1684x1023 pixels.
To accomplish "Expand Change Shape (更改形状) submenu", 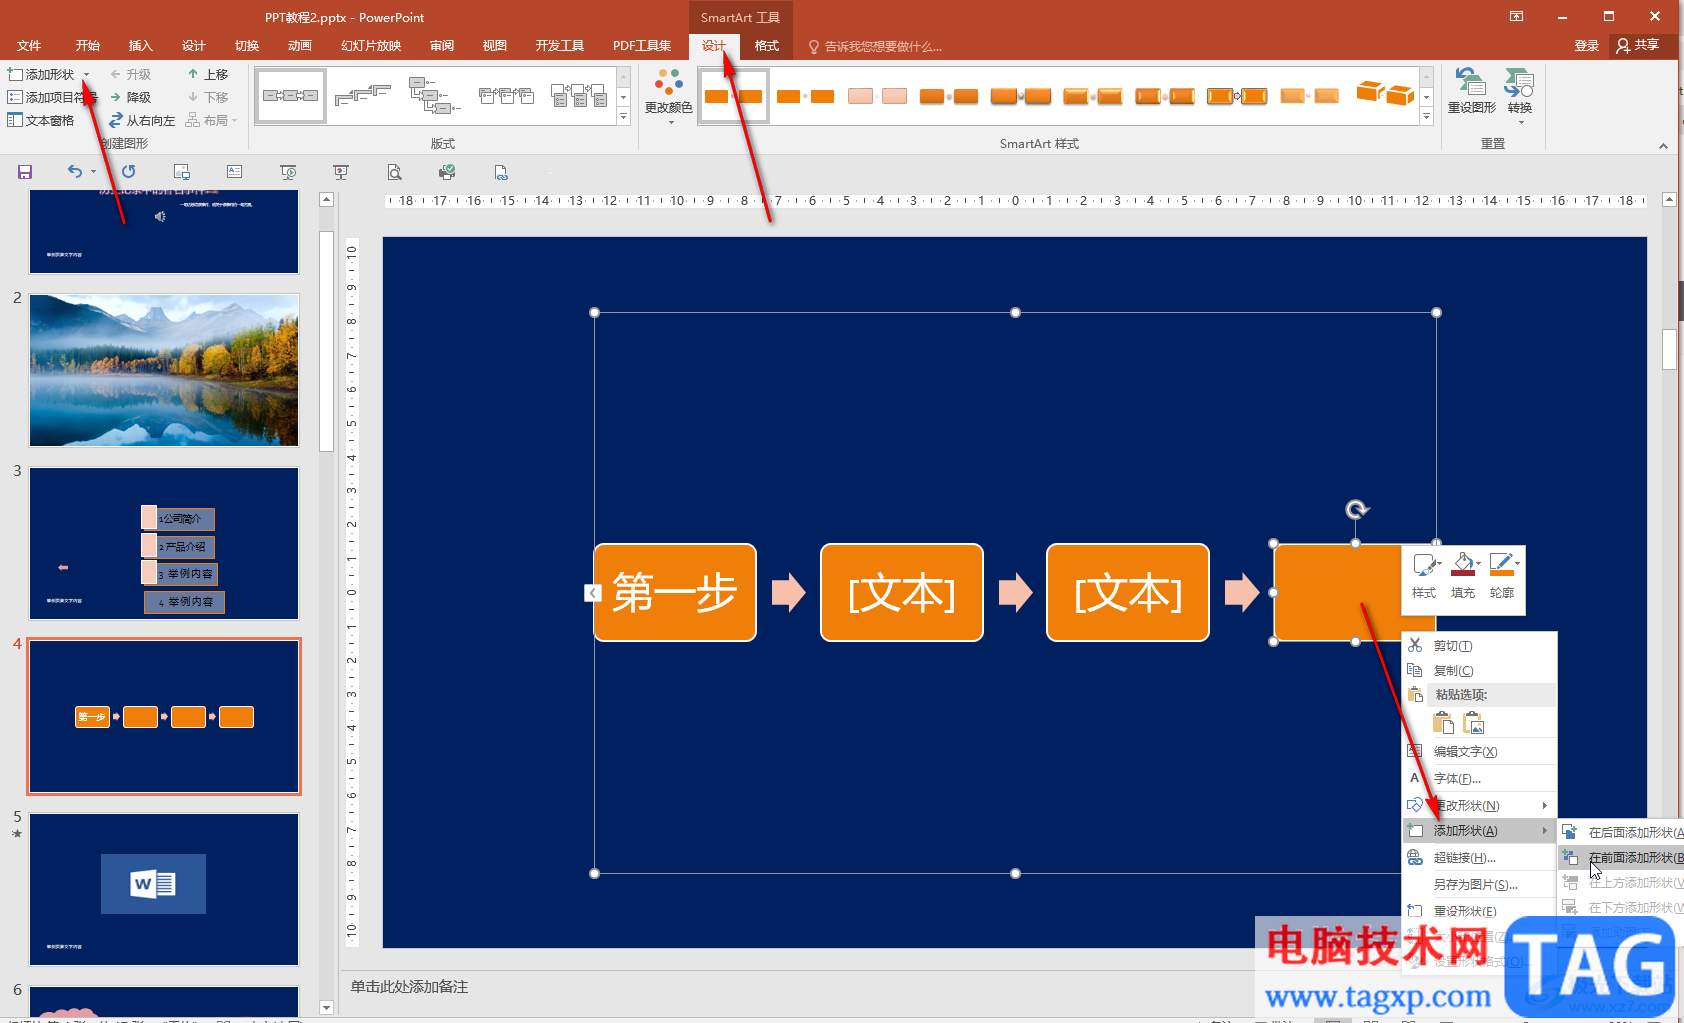I will point(1480,805).
